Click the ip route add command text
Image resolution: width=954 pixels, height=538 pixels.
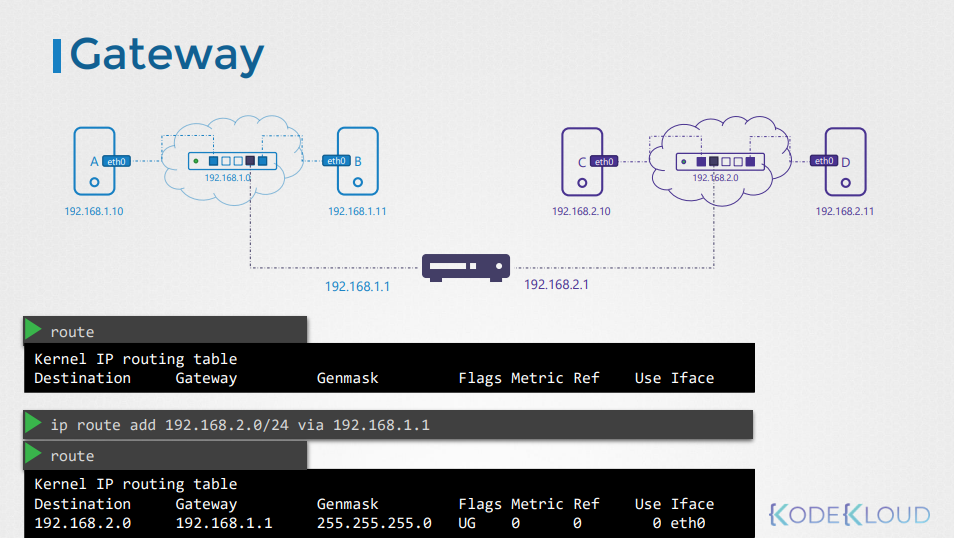(240, 425)
